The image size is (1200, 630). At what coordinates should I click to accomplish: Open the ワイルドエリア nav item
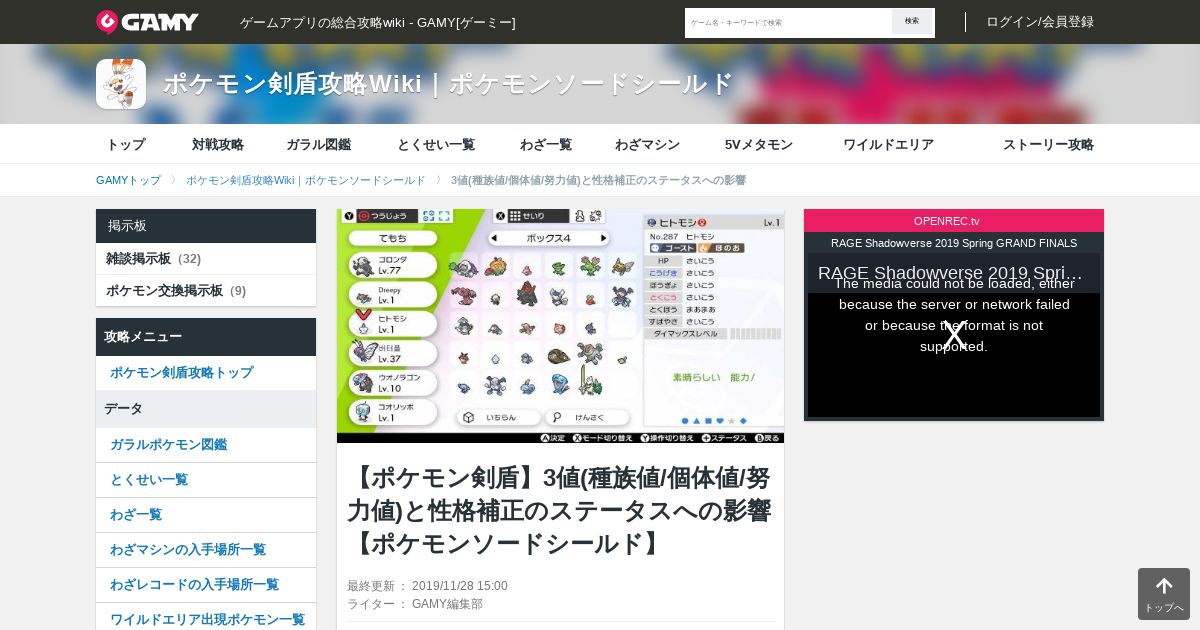point(888,144)
